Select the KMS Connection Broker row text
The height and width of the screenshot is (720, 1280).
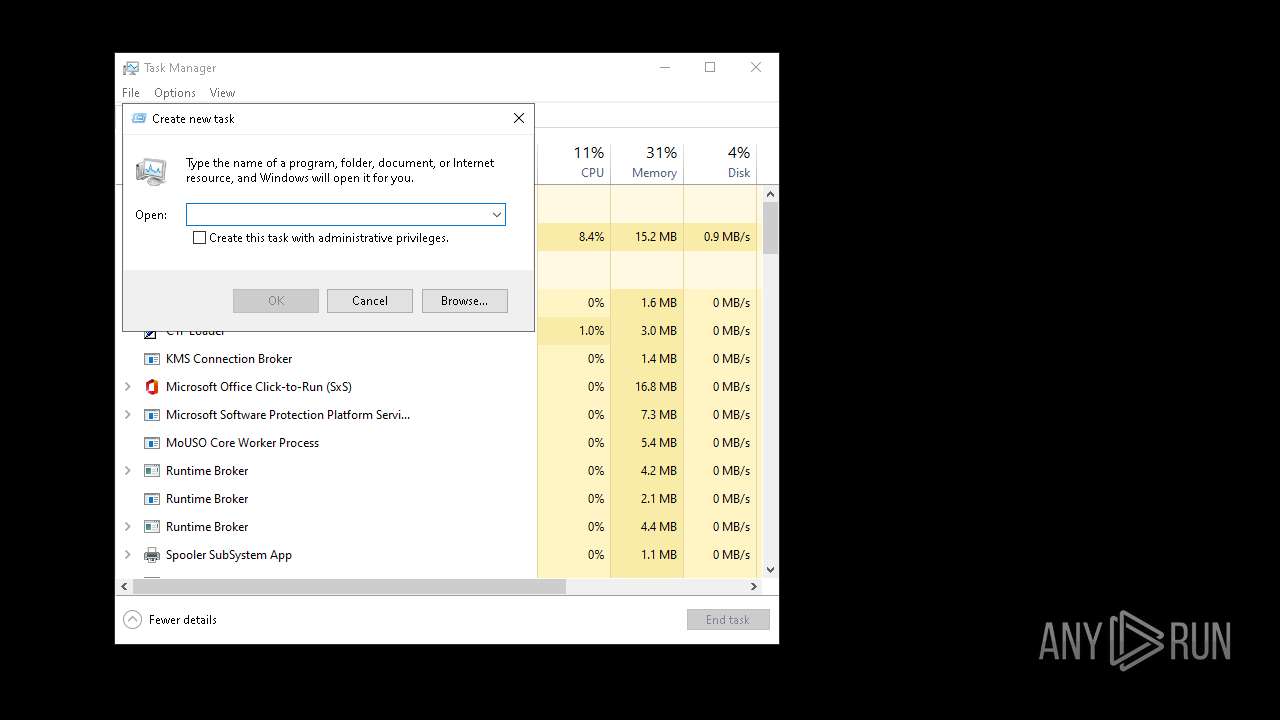pyautogui.click(x=229, y=359)
